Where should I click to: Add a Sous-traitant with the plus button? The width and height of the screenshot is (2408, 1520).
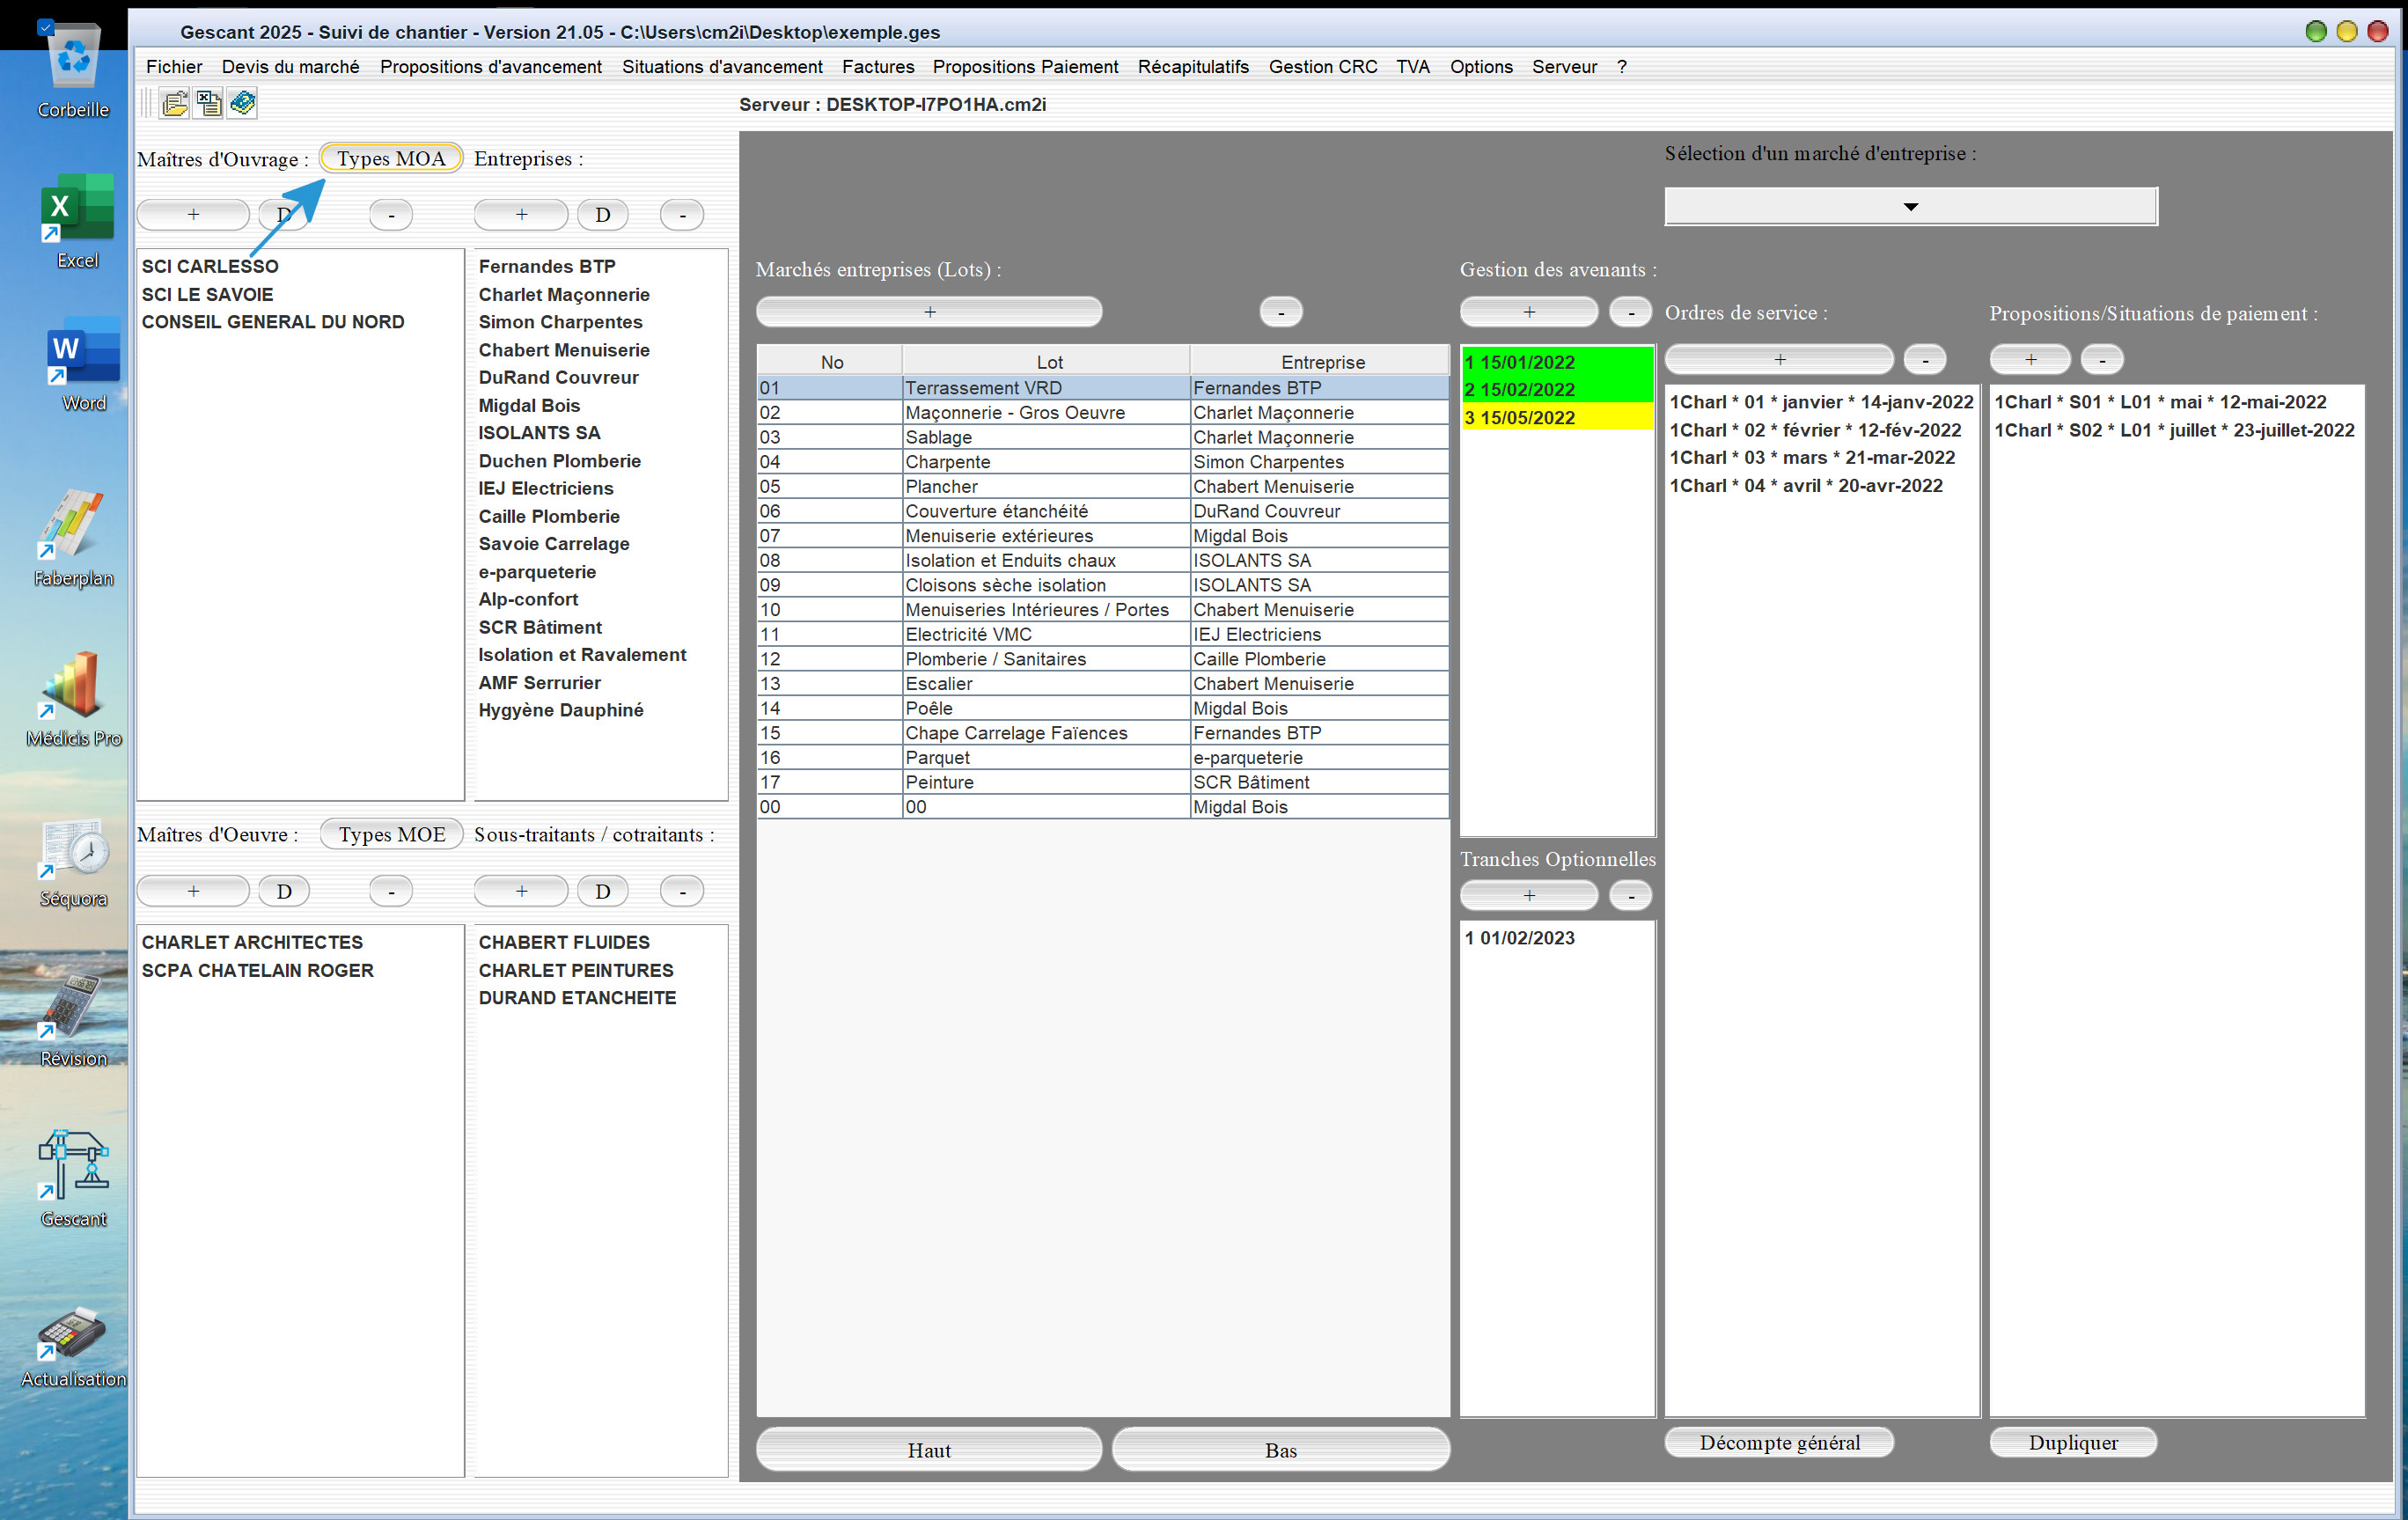tap(521, 890)
